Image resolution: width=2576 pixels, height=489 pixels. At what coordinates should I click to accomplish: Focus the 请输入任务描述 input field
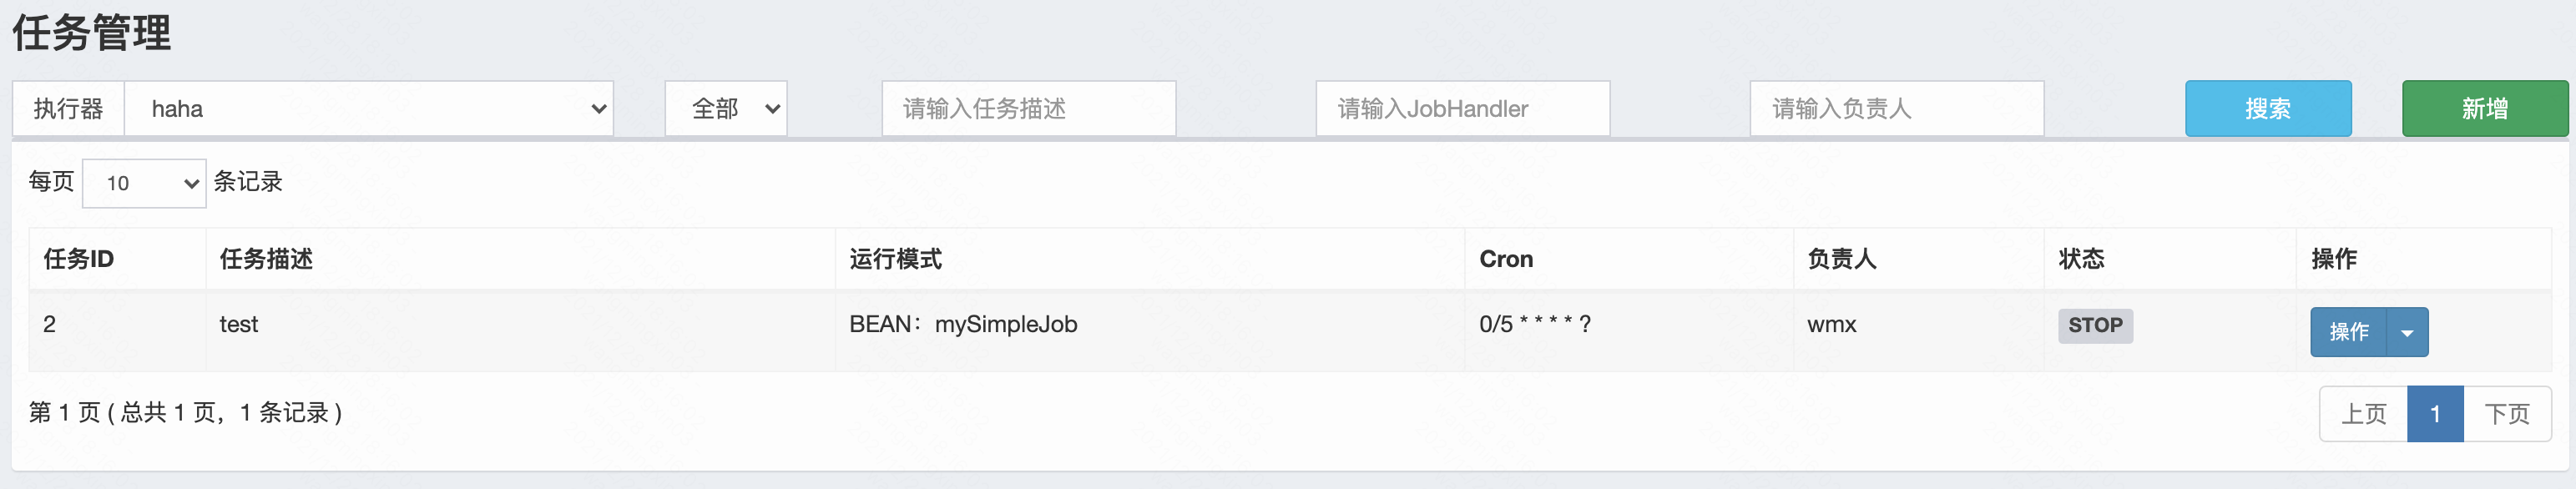pos(1028,109)
